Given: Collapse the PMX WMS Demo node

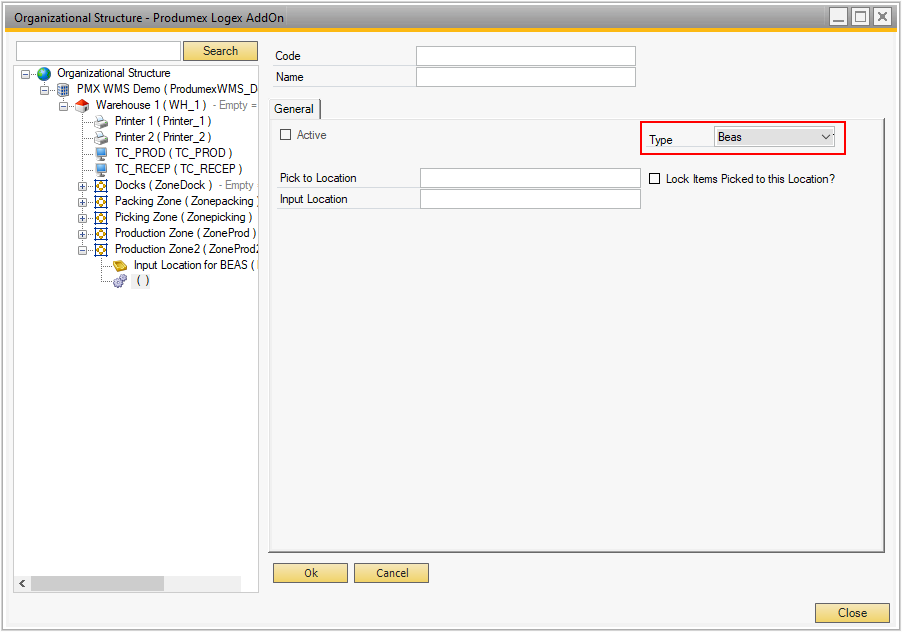Looking at the screenshot, I should click(x=44, y=90).
